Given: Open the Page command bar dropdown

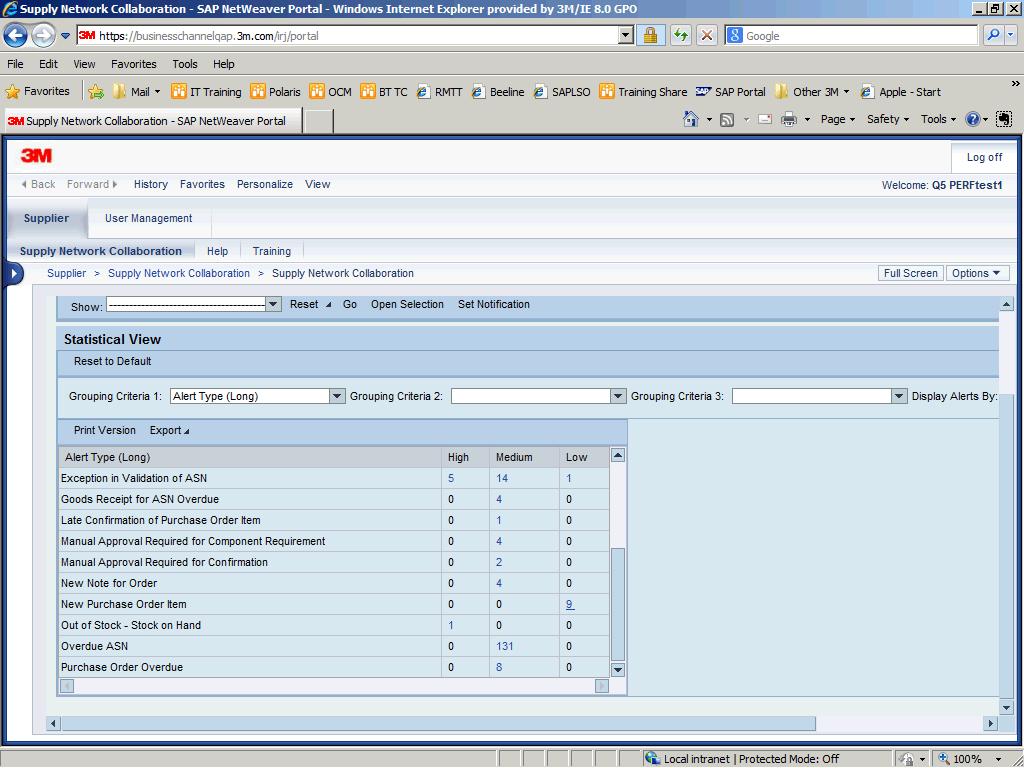Looking at the screenshot, I should pyautogui.click(x=838, y=120).
